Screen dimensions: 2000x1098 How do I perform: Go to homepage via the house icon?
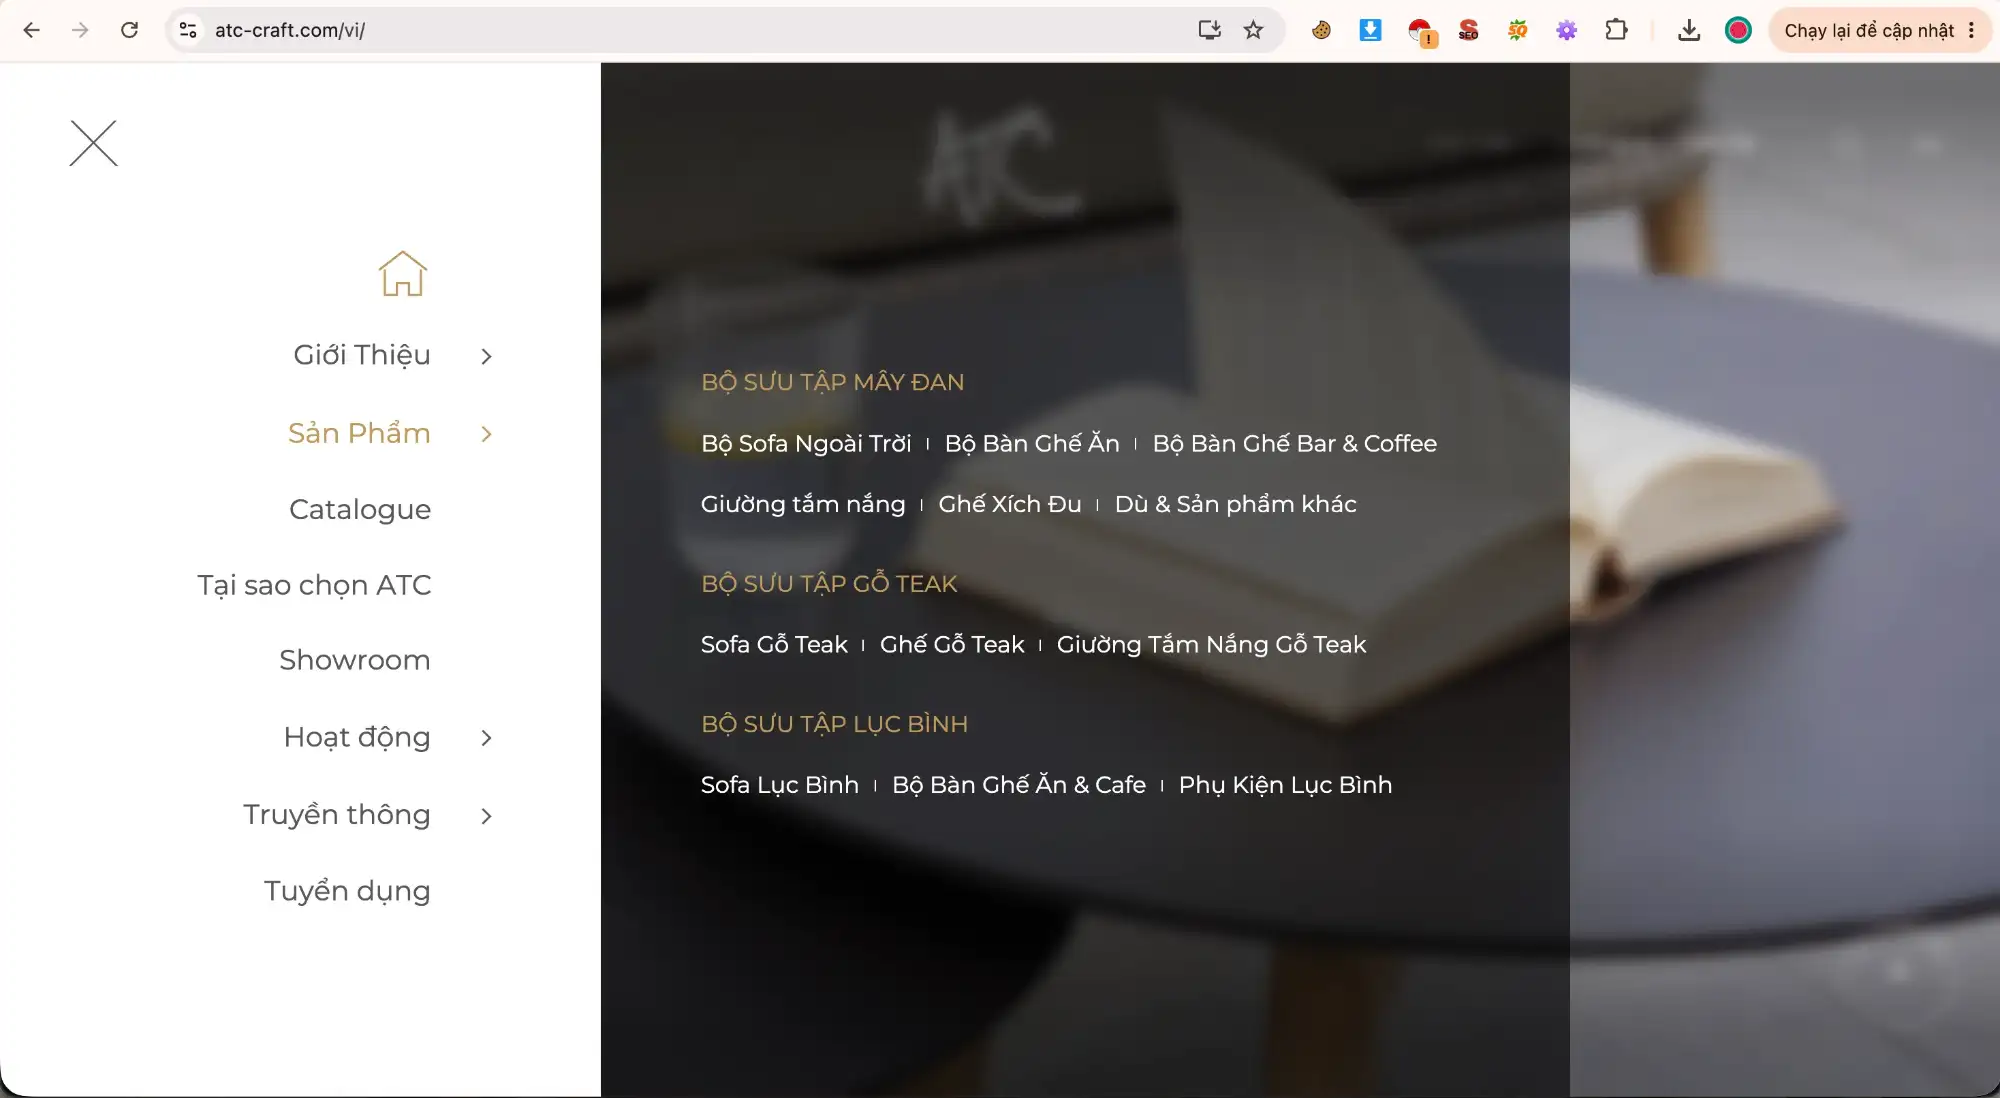403,273
